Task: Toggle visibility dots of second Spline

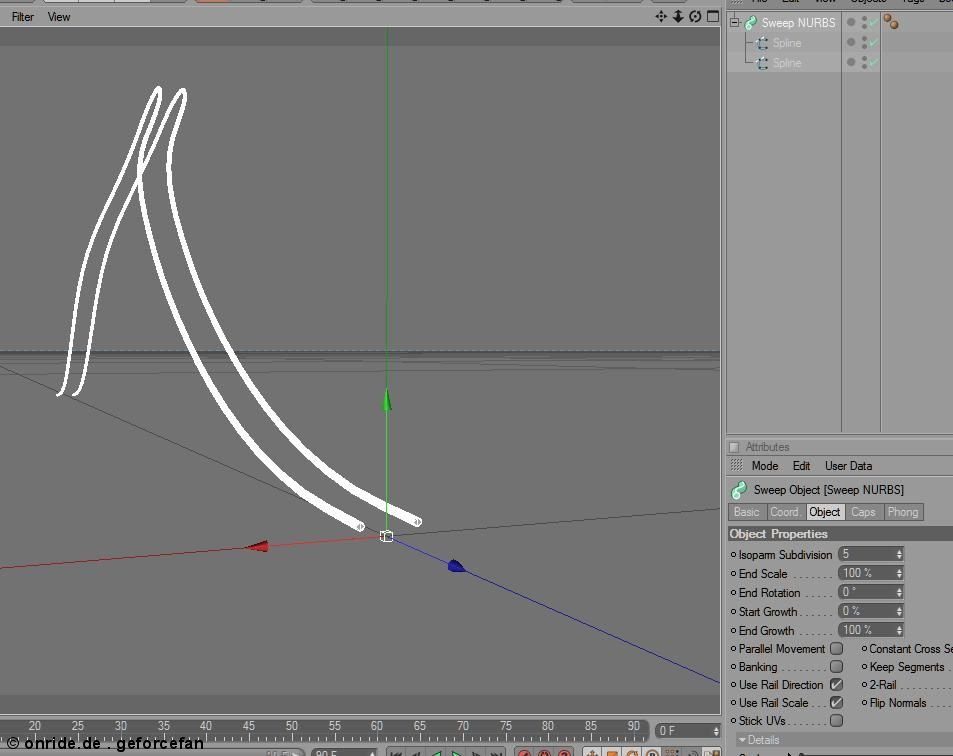Action: pyautogui.click(x=864, y=63)
